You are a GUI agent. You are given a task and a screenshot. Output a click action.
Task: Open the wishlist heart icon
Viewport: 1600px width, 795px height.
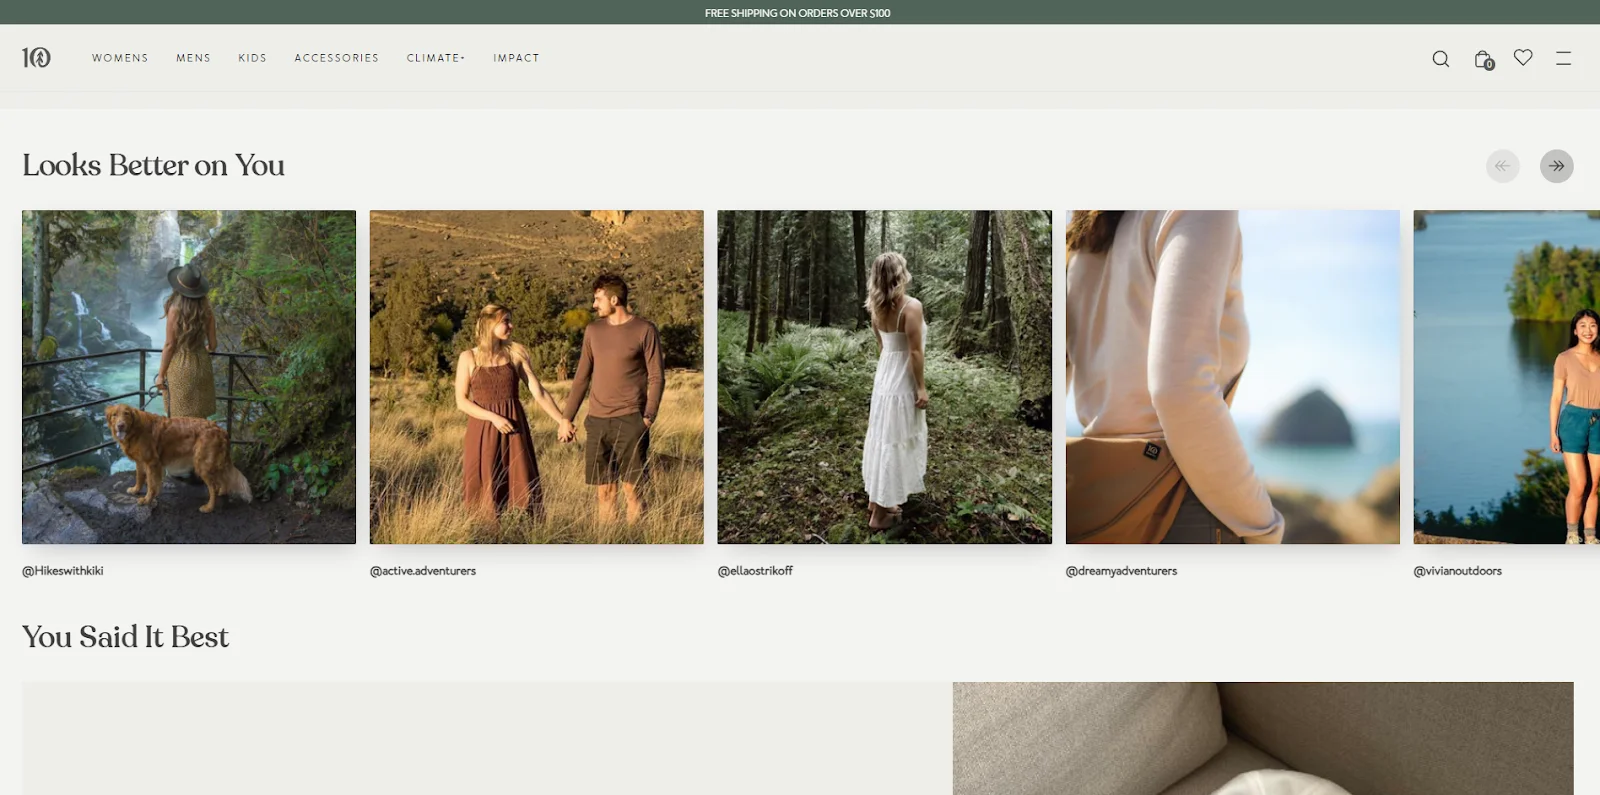pyautogui.click(x=1523, y=58)
